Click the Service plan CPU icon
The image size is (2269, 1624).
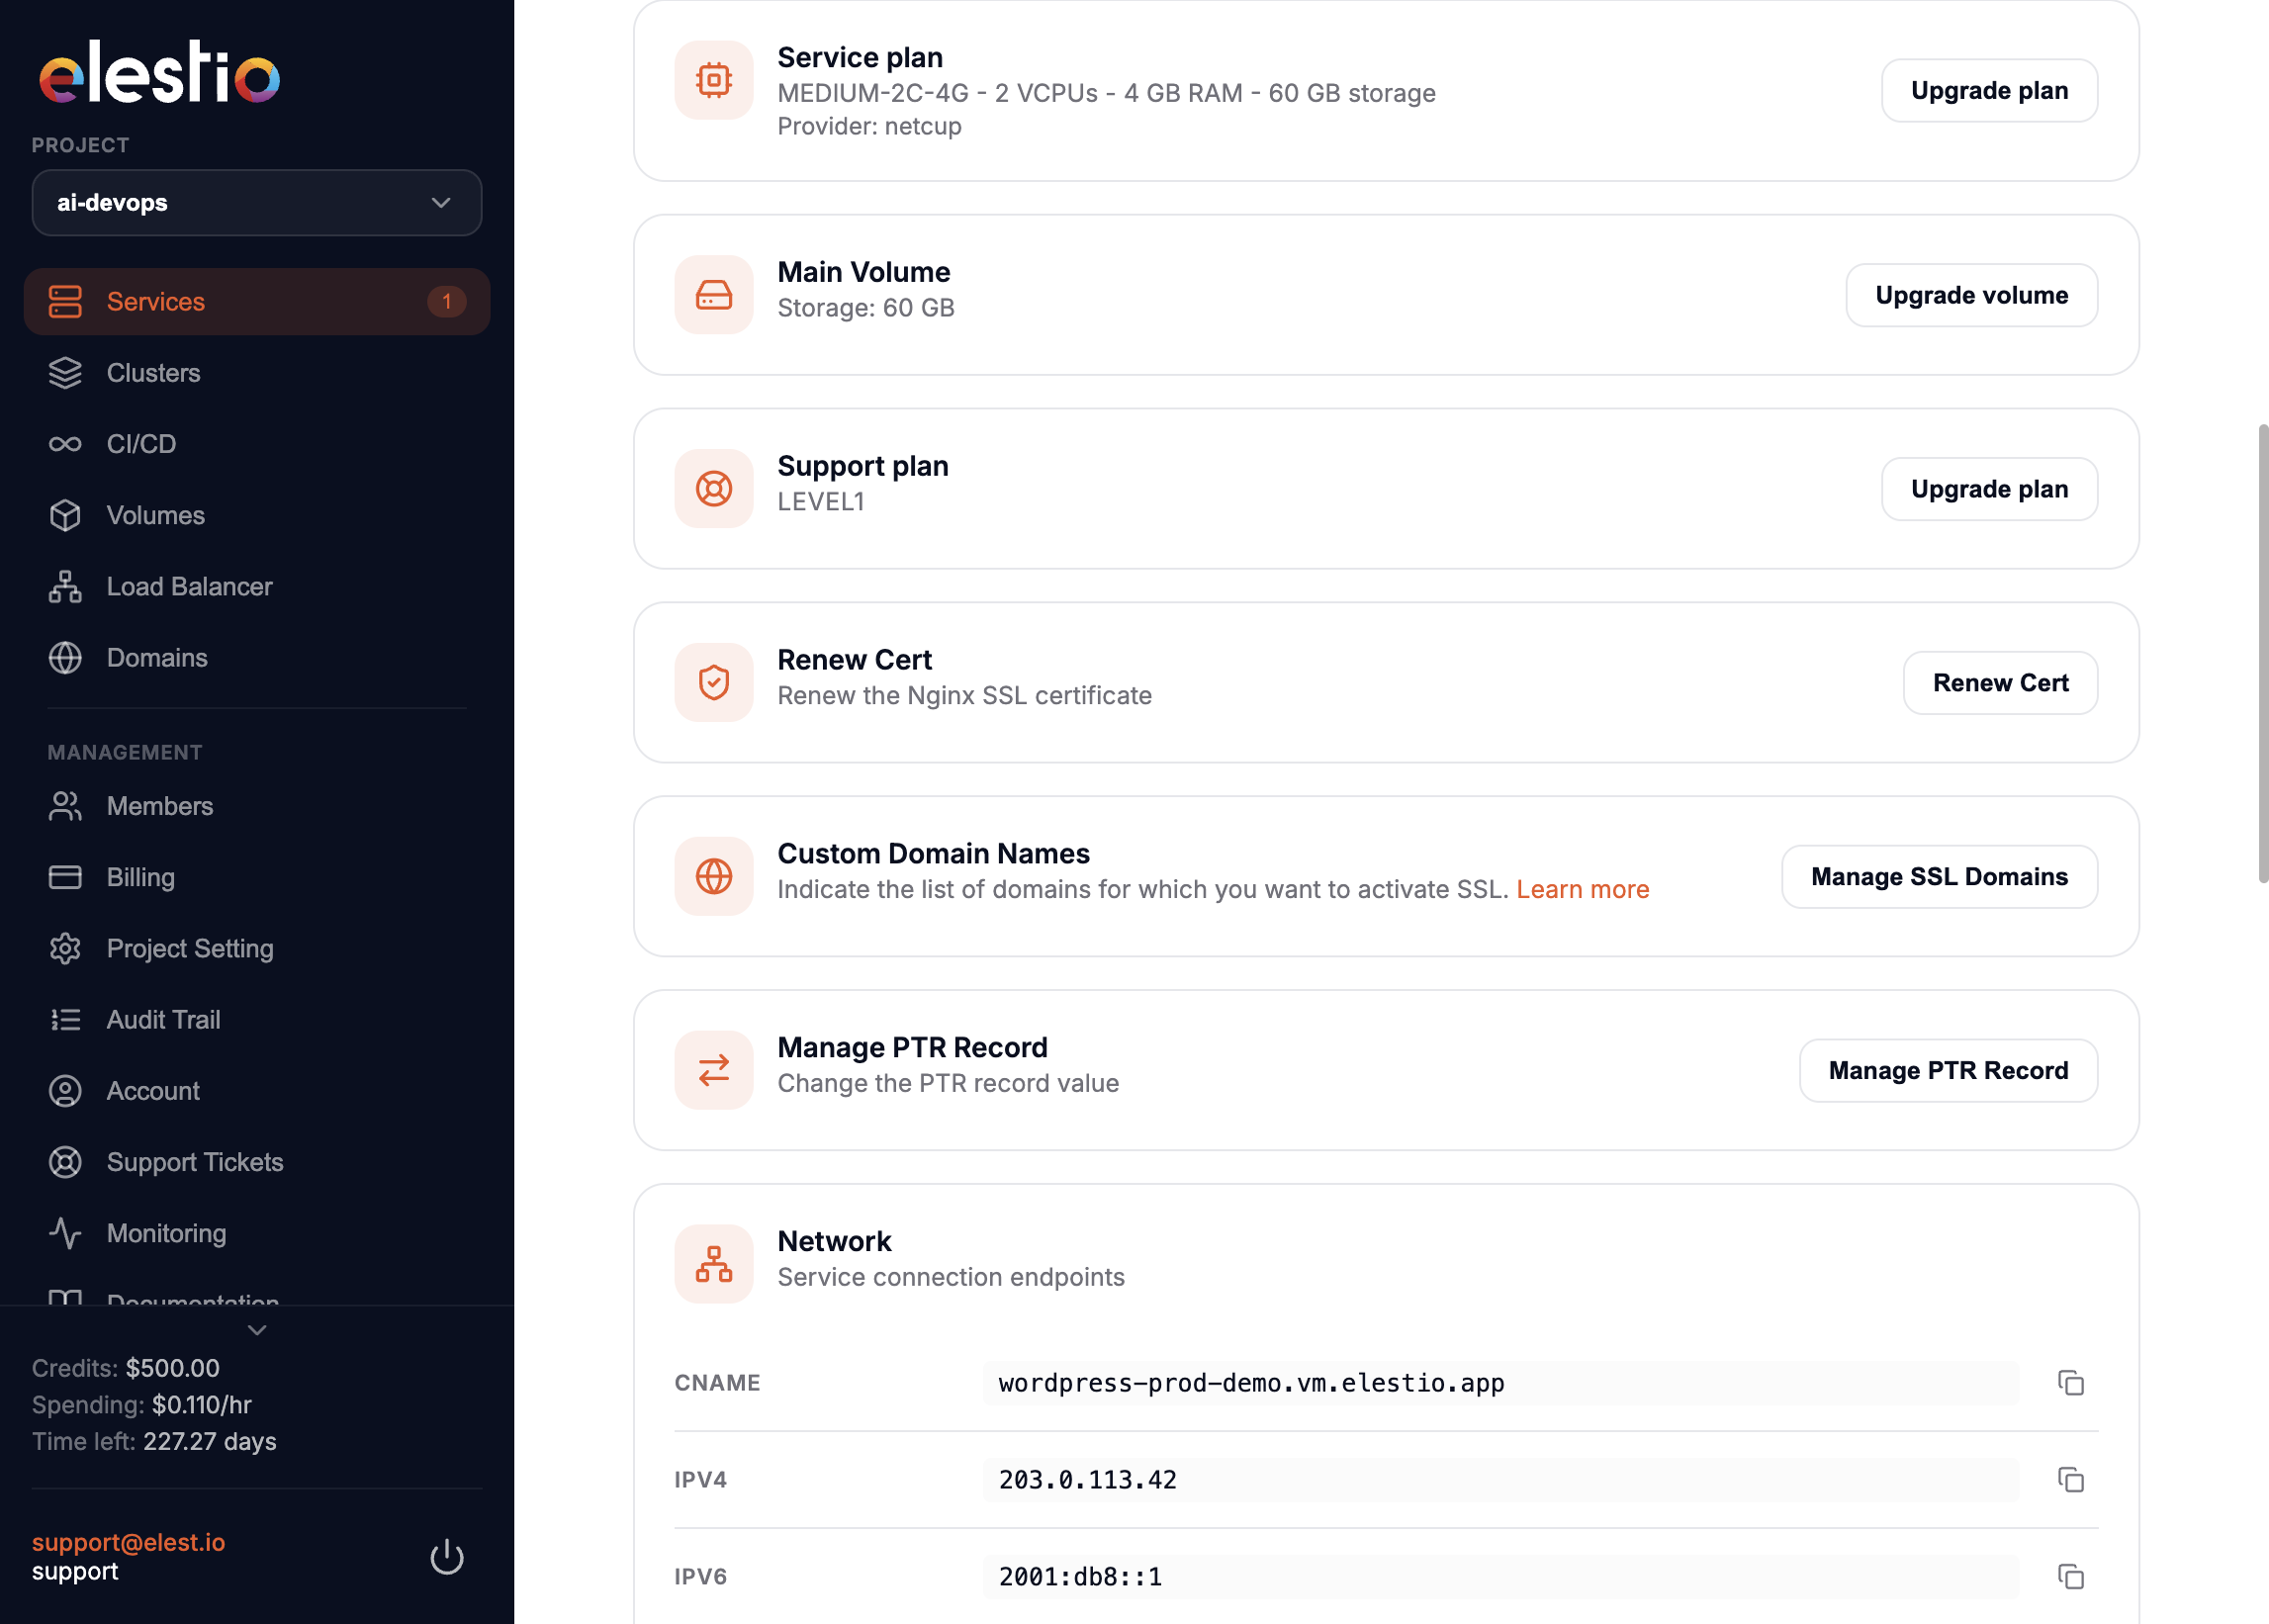coord(714,80)
